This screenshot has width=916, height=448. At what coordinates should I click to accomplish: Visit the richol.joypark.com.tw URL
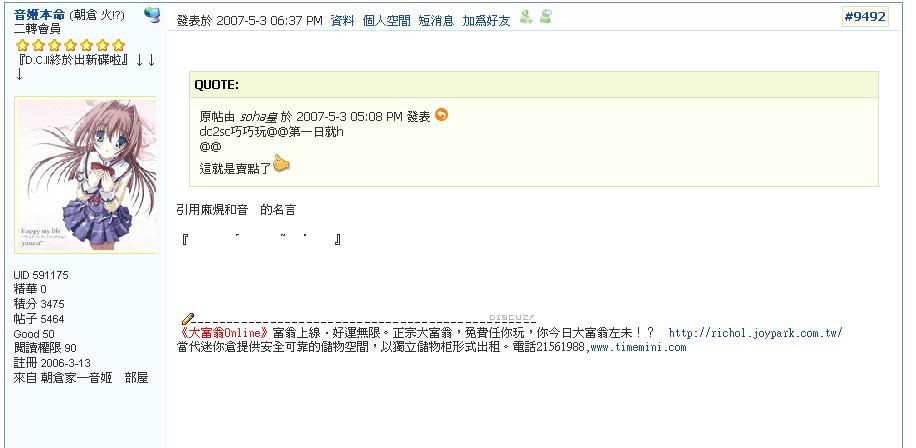tap(755, 334)
